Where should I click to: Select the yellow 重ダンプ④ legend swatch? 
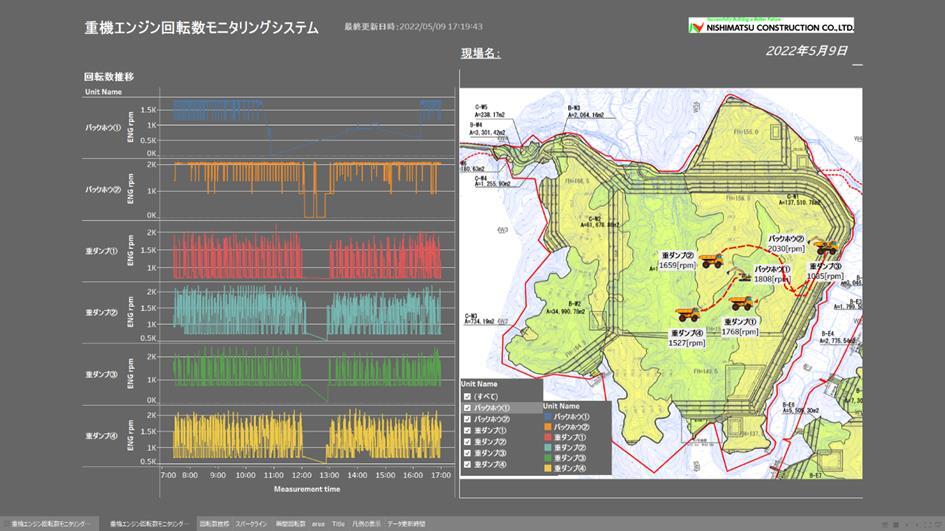coord(548,468)
